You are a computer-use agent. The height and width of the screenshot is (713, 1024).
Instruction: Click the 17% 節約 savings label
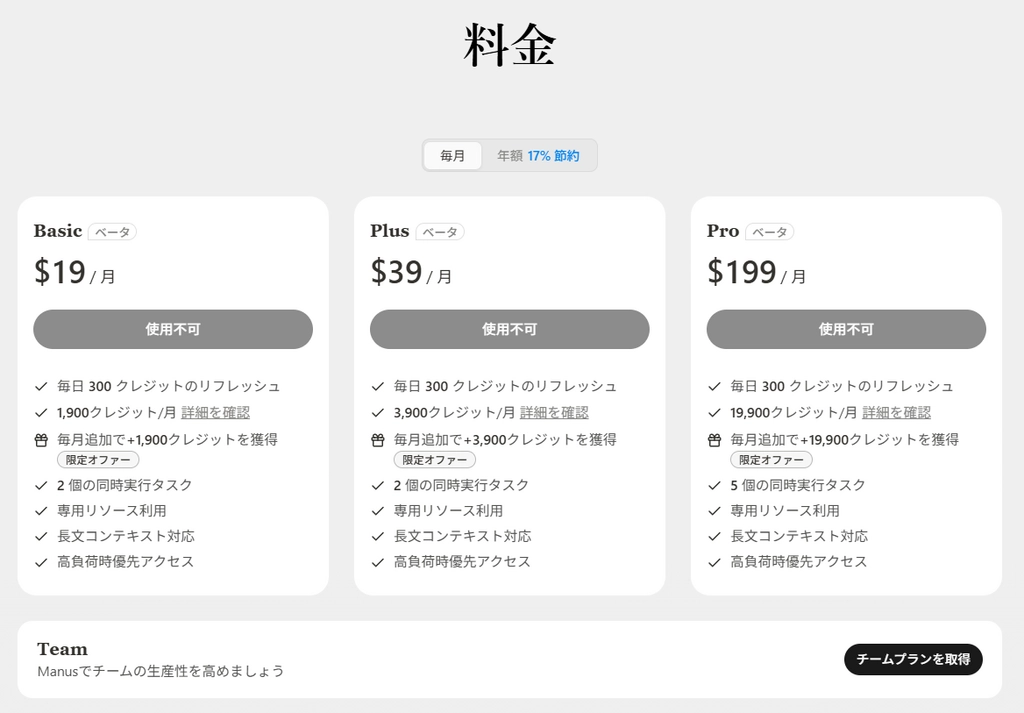pyautogui.click(x=553, y=156)
